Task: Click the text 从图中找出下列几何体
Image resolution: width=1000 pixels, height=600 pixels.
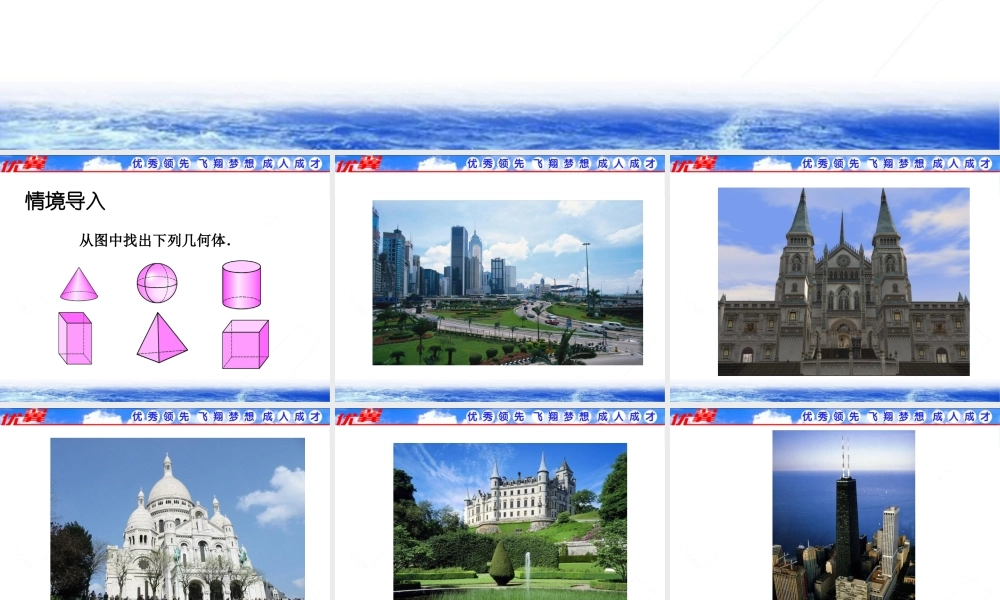Action: (156, 240)
